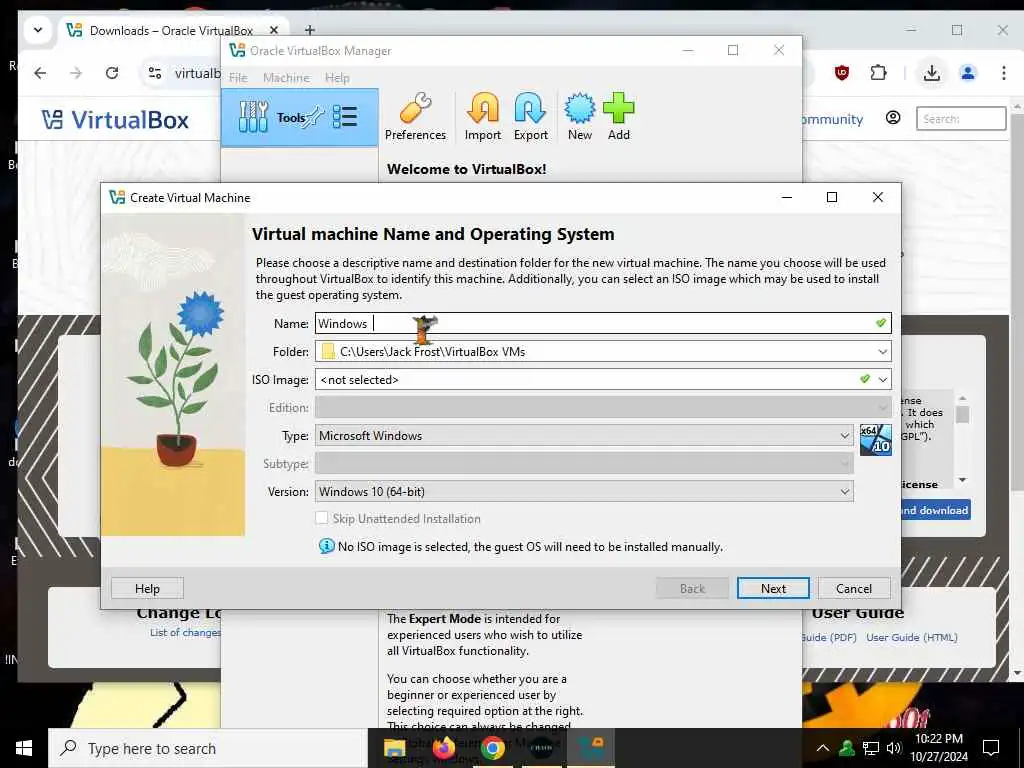Open the Version dropdown showing Windows 10 (64-bit)
The width and height of the screenshot is (1024, 768).
click(x=584, y=492)
